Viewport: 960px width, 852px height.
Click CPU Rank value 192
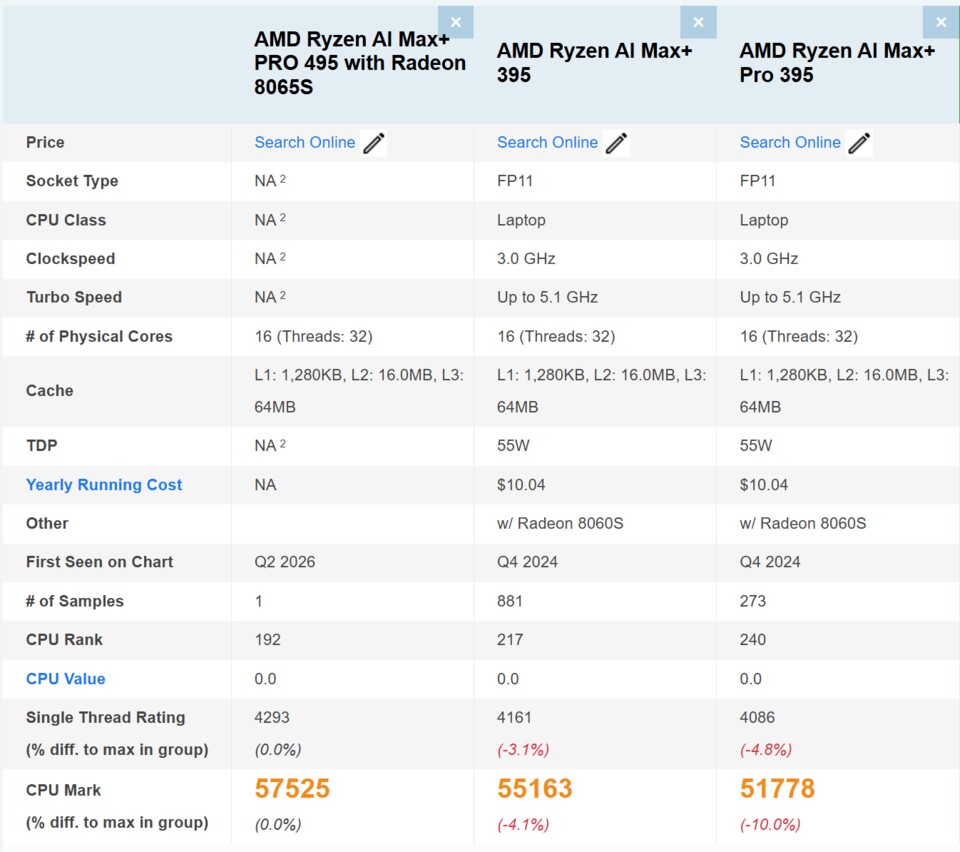tap(268, 640)
